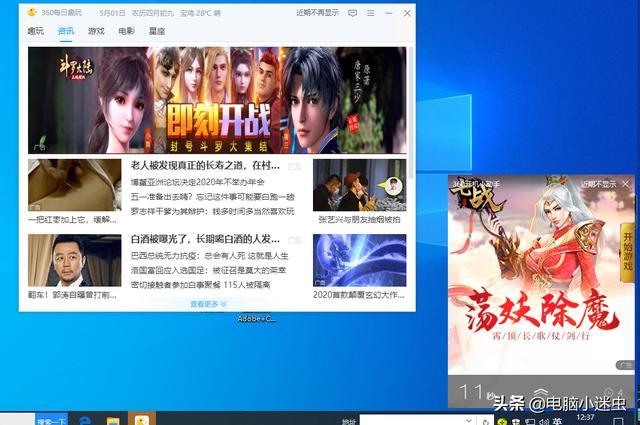Screen dimensions: 640x425
Task: Click 近期不再显示 in the 360 title bar
Action: [x=318, y=13]
